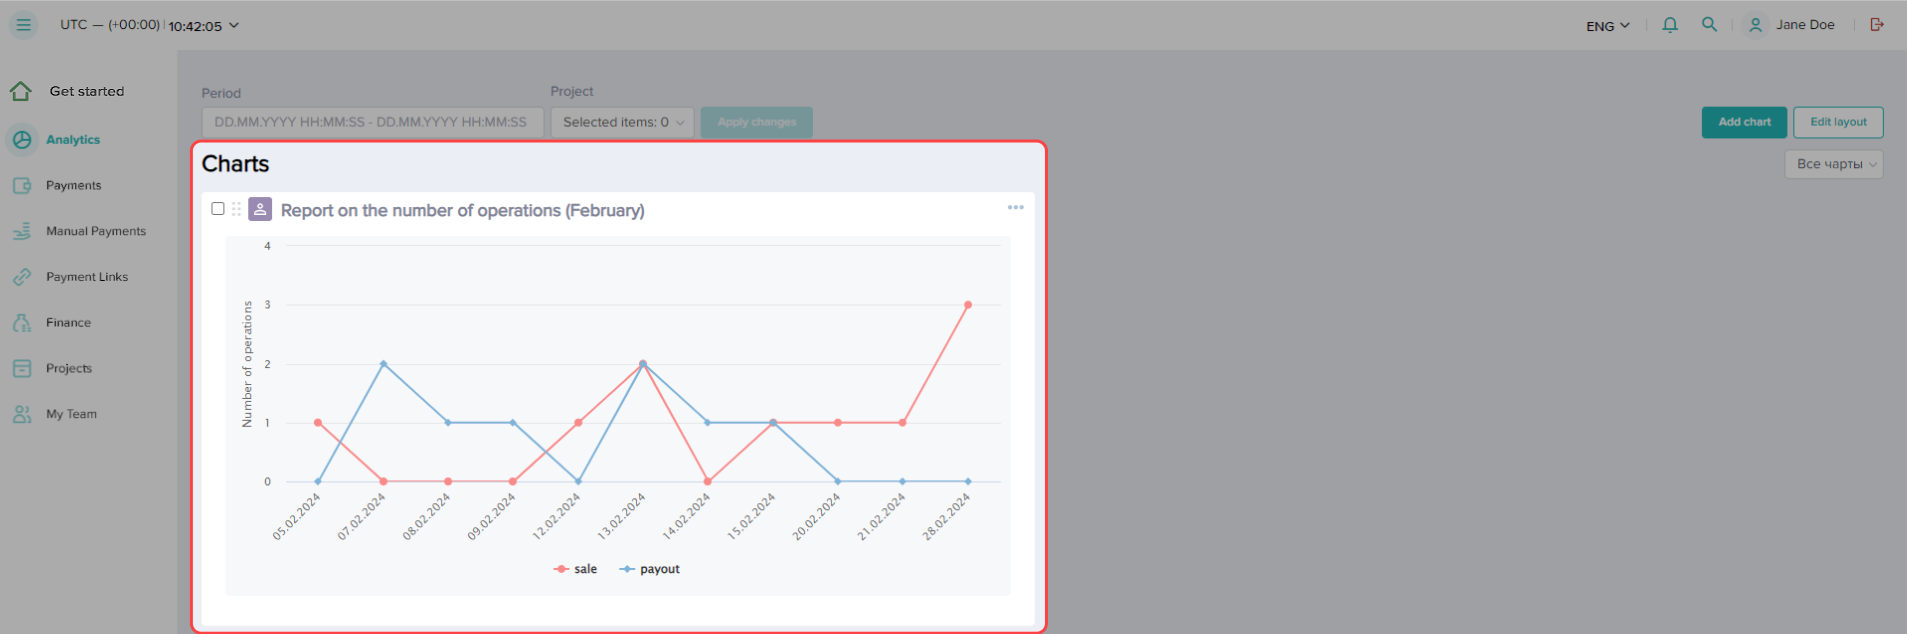Open the hamburger menu icon

pos(23,25)
